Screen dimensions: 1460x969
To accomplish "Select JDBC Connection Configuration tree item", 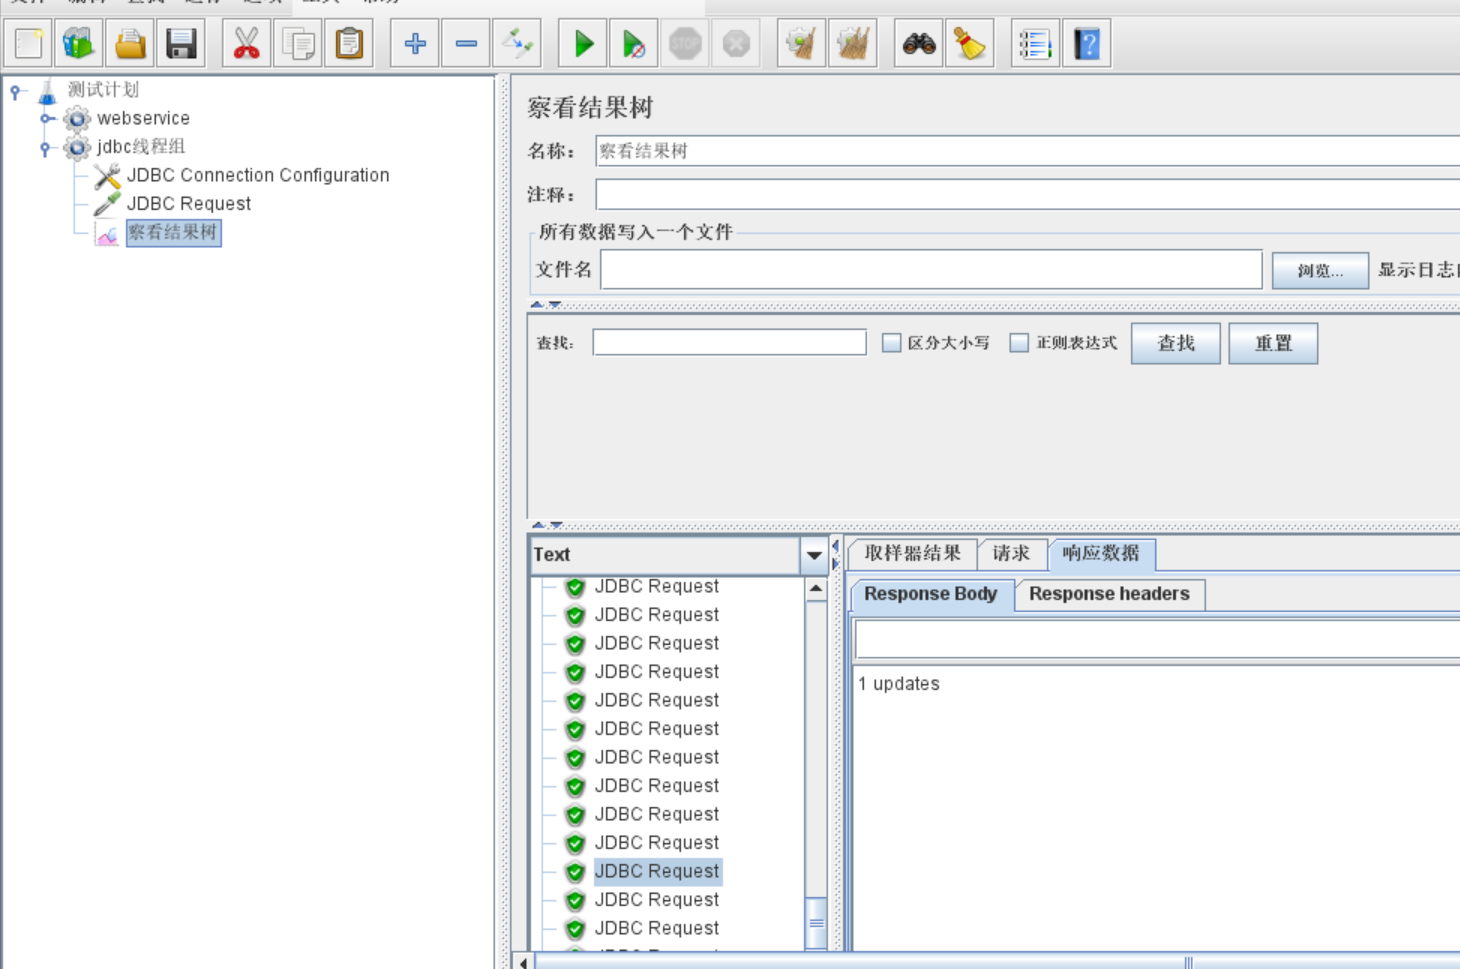I will 258,175.
